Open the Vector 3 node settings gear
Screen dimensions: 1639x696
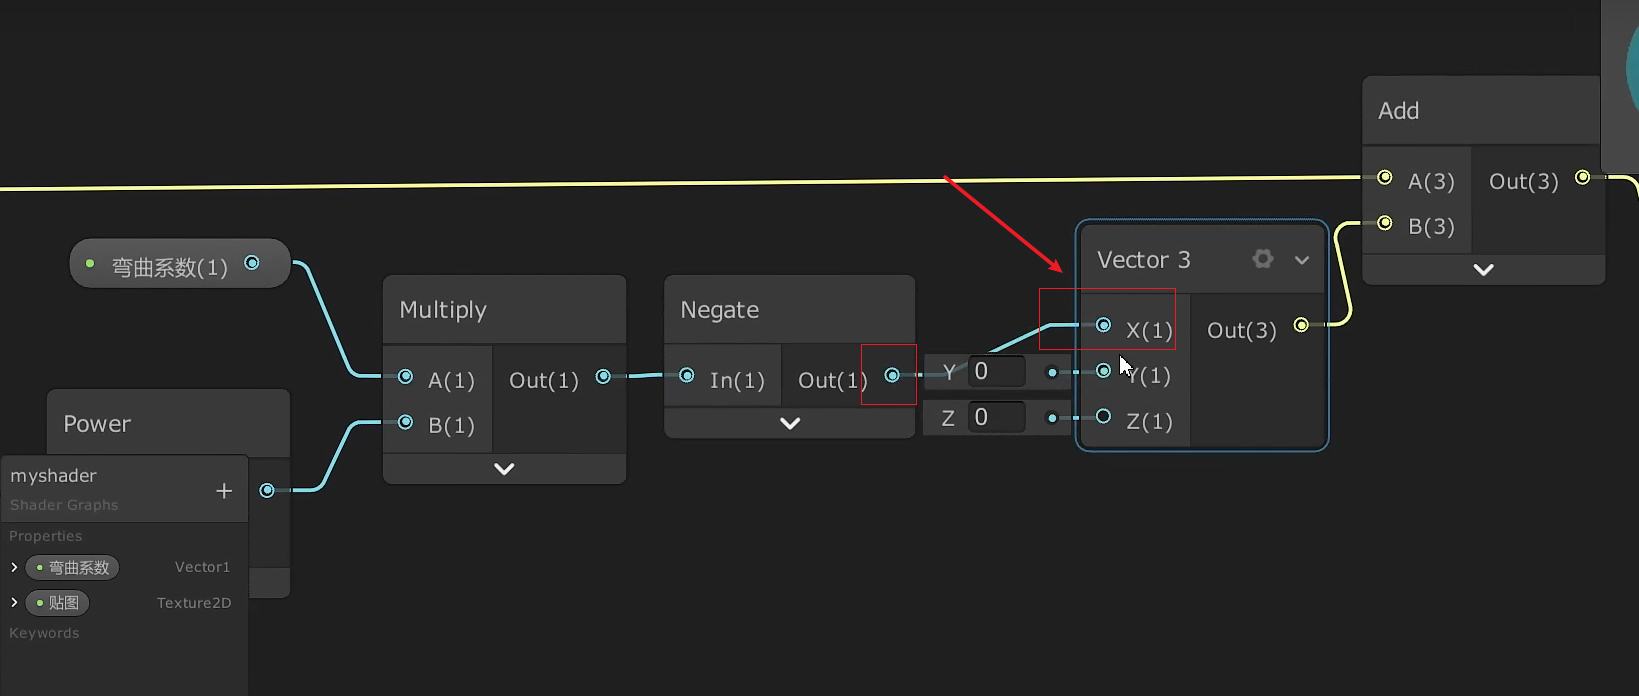[1262, 259]
